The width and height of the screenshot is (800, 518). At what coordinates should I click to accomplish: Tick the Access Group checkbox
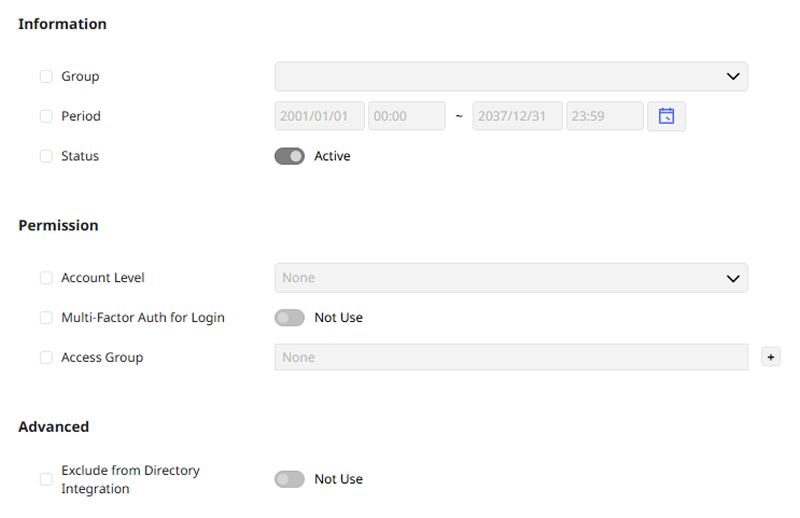[x=46, y=357]
